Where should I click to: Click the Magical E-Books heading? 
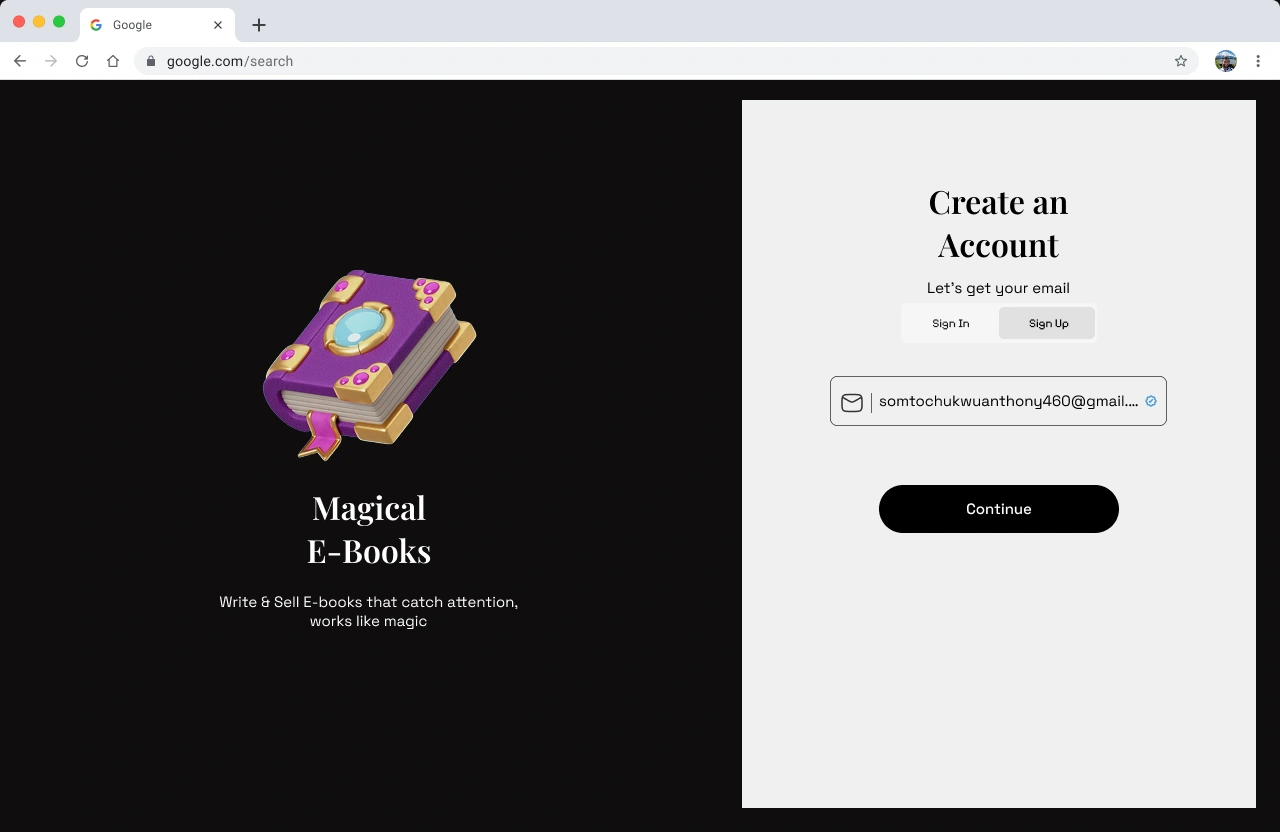point(369,529)
